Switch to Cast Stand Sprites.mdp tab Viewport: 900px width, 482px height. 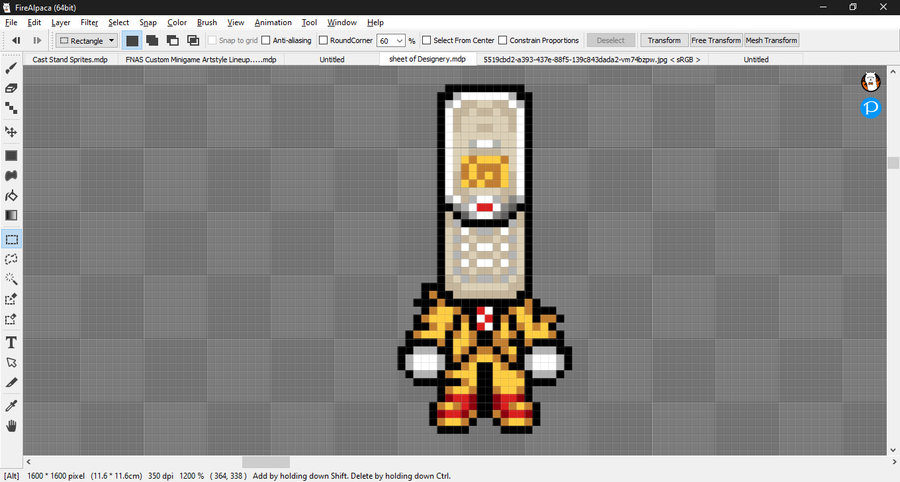pos(70,59)
